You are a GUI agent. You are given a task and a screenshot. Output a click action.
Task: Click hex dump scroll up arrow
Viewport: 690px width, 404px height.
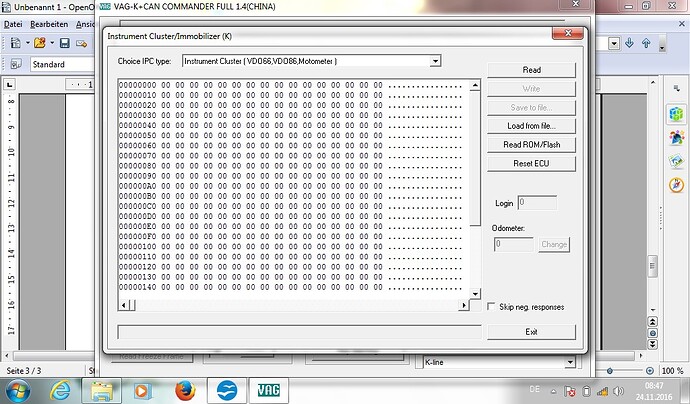(x=475, y=85)
